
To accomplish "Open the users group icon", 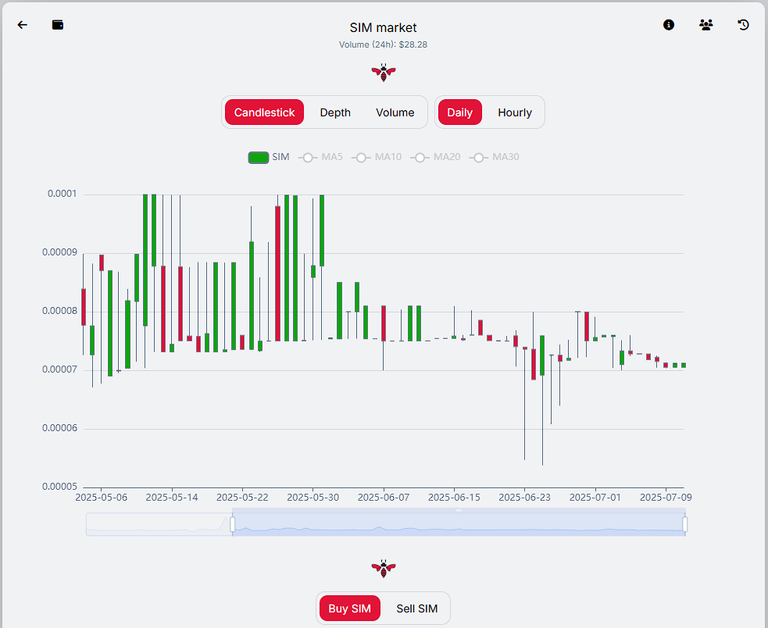I will [706, 25].
